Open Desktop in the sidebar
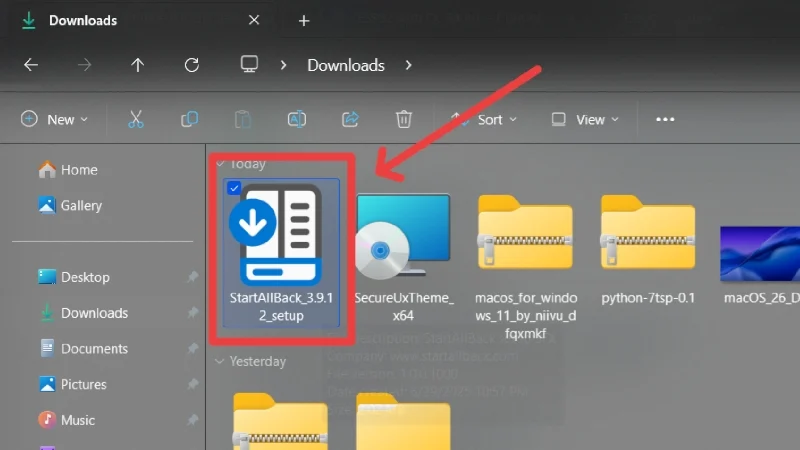This screenshot has height=450, width=800. pyautogui.click(x=85, y=277)
